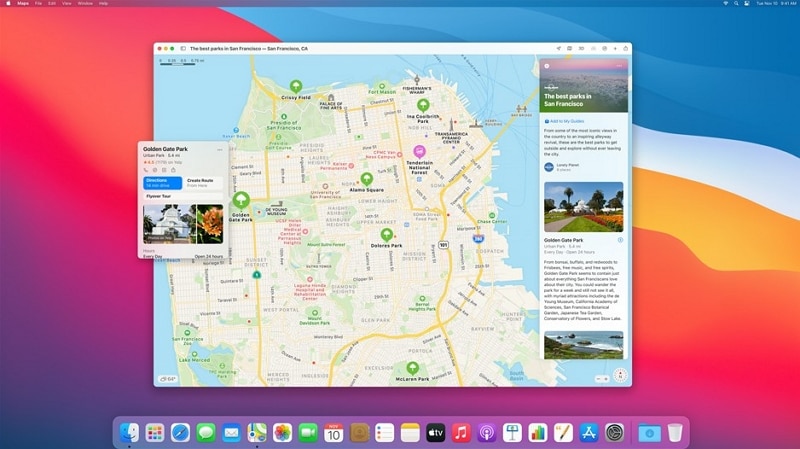
Task: Click the Share icon in the Maps toolbar
Action: 626,48
